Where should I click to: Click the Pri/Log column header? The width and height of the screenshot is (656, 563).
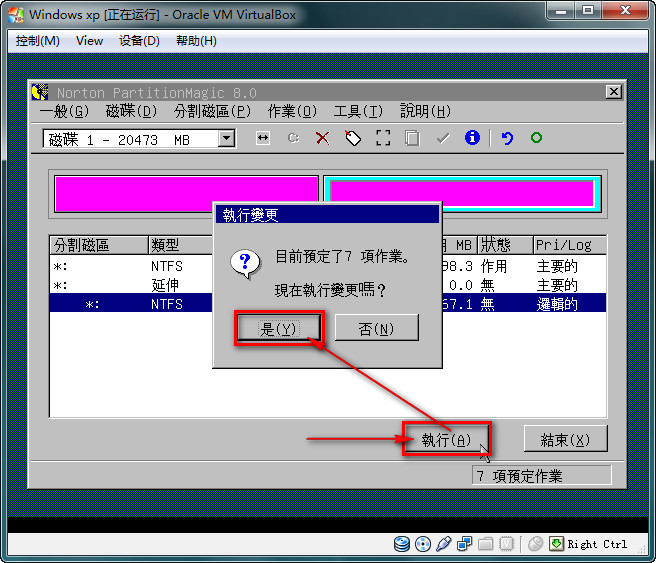coord(569,245)
